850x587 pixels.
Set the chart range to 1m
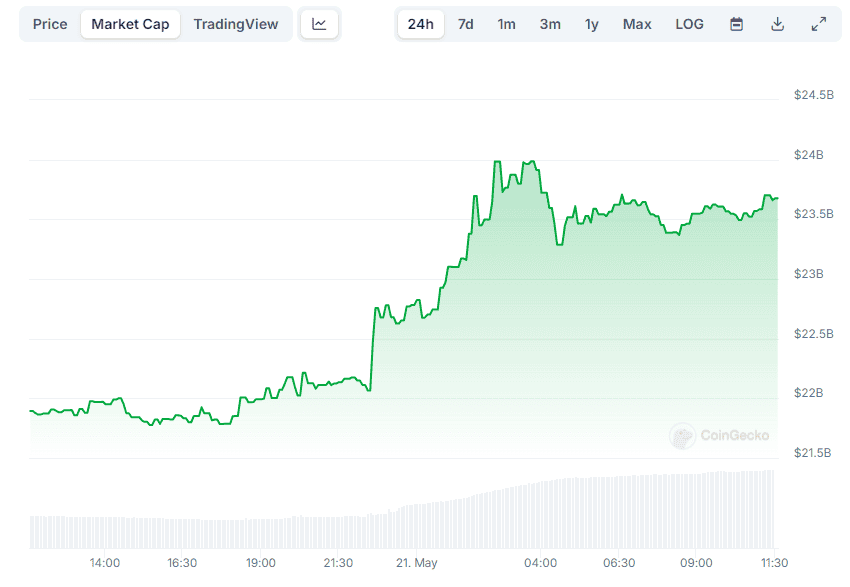click(506, 24)
